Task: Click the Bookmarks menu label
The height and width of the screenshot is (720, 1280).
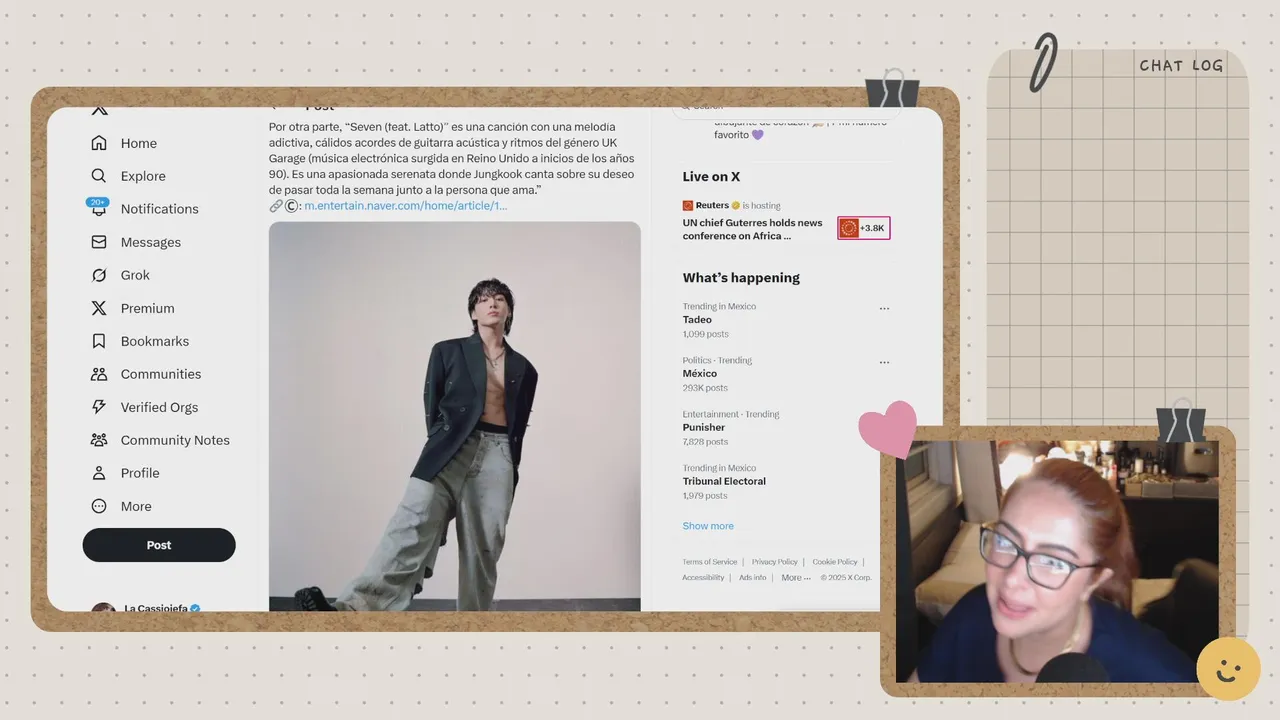Action: pos(155,341)
